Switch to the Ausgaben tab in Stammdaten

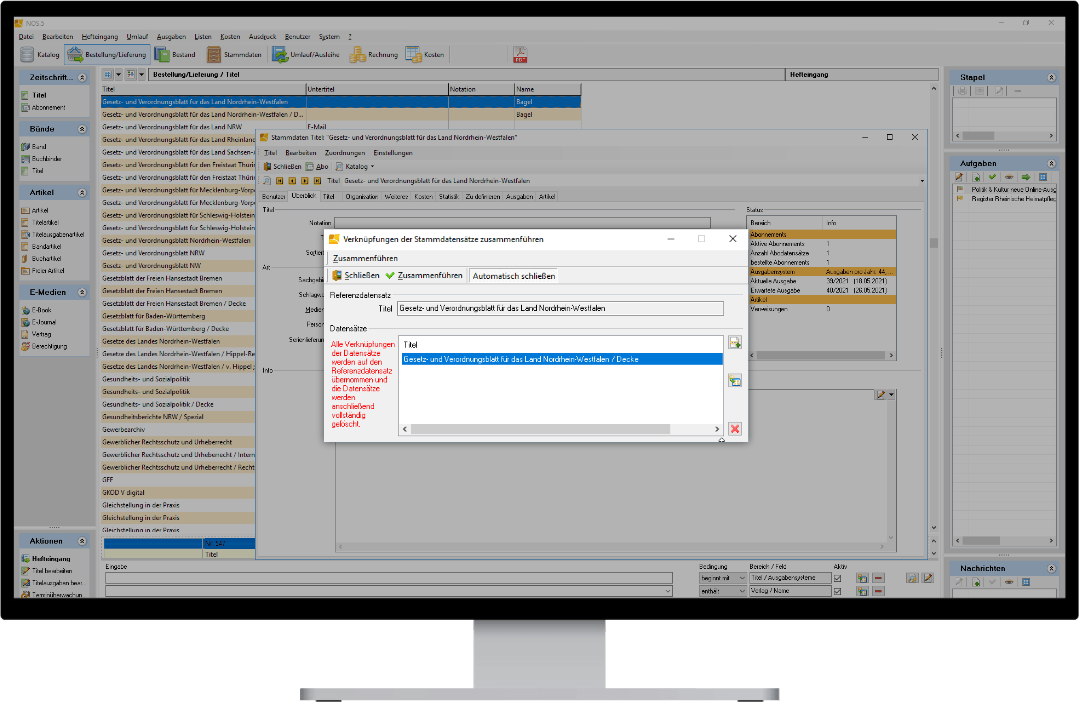(x=520, y=197)
